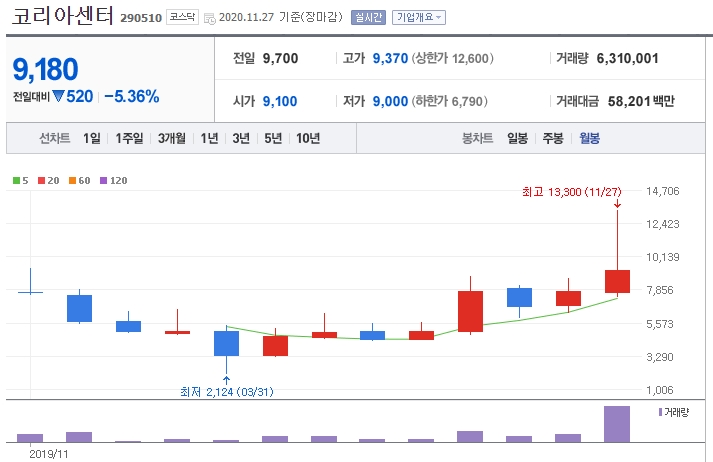Click the 최고 13,300 (11/27) marker
Image resolution: width=713 pixels, height=462 pixels.
(572, 192)
